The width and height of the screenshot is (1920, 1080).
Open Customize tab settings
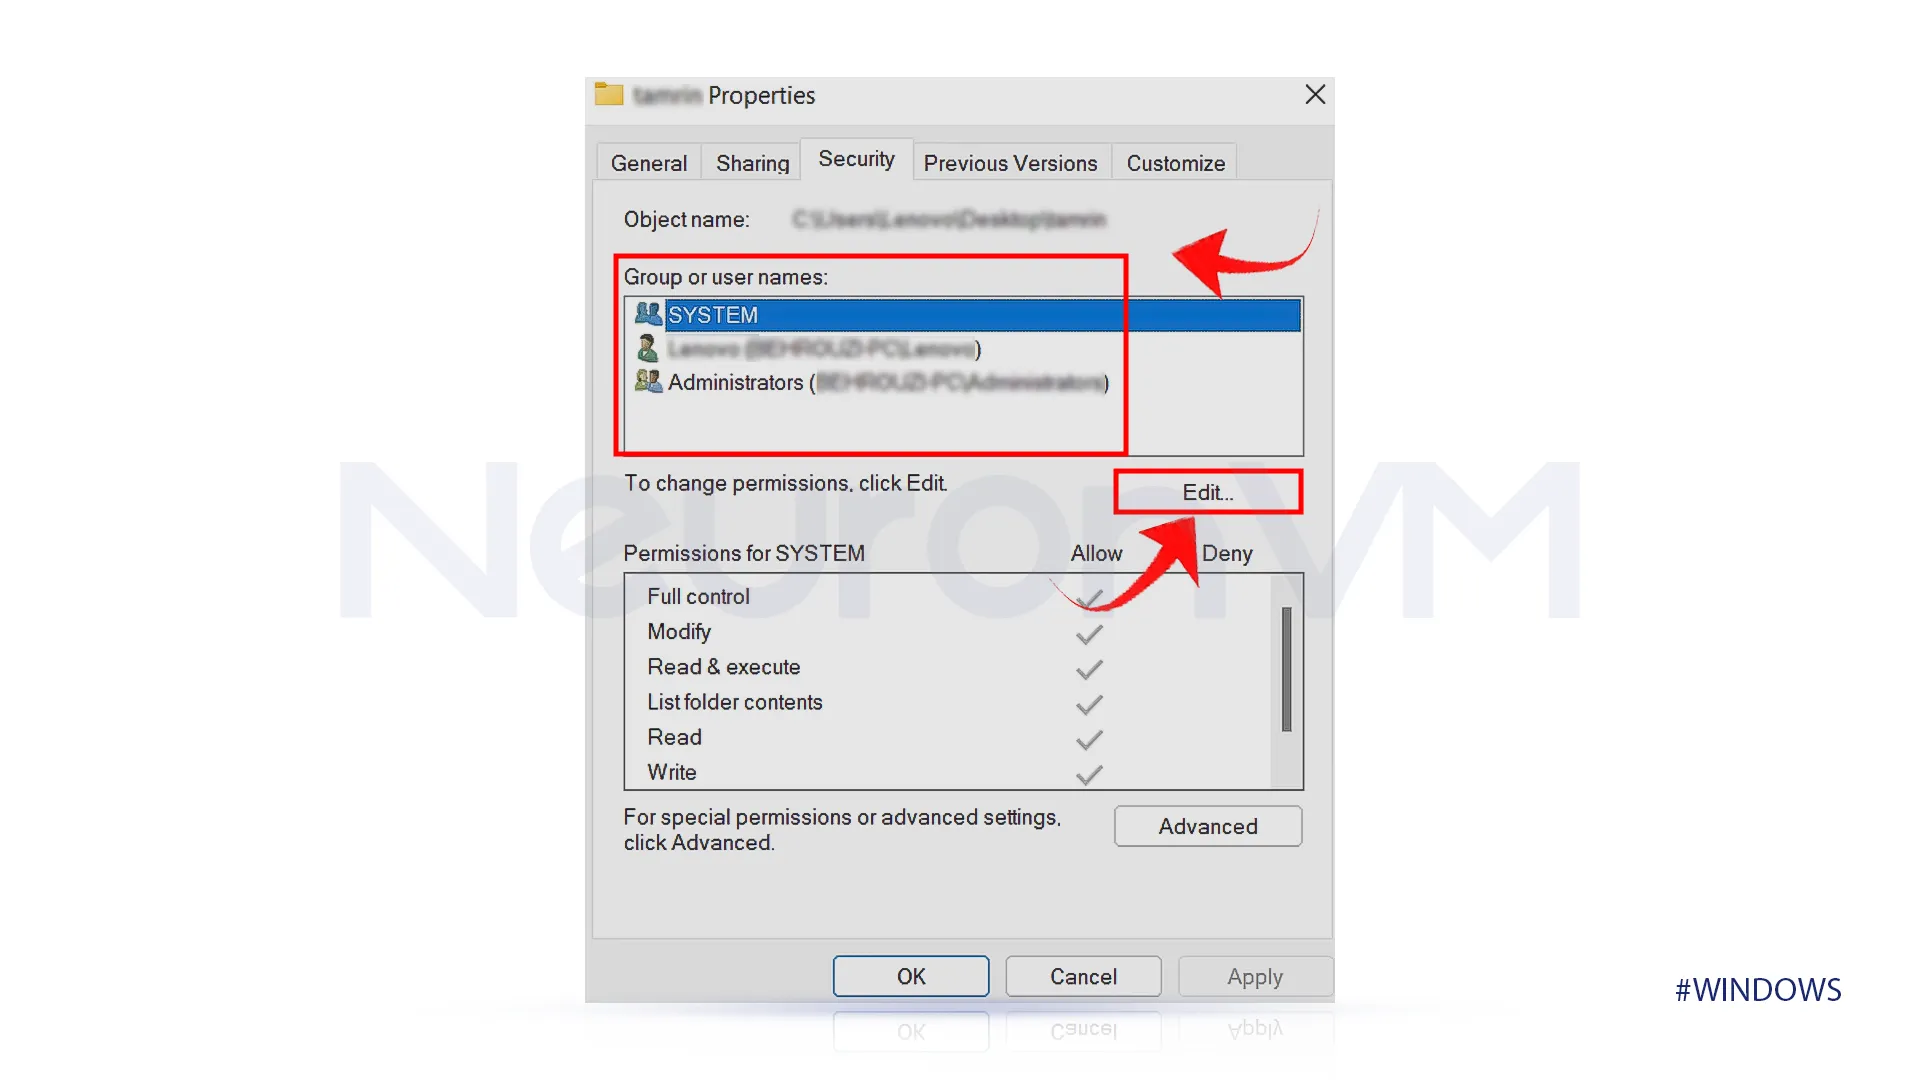pyautogui.click(x=1175, y=162)
